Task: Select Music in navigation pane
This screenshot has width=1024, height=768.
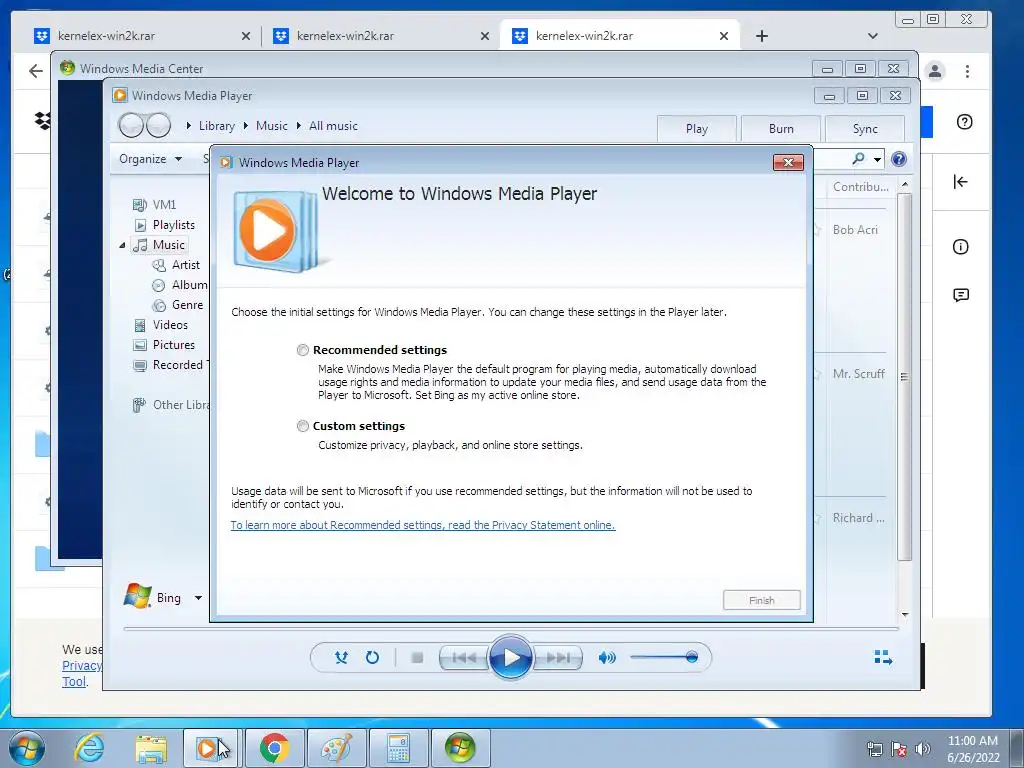Action: [x=159, y=245]
